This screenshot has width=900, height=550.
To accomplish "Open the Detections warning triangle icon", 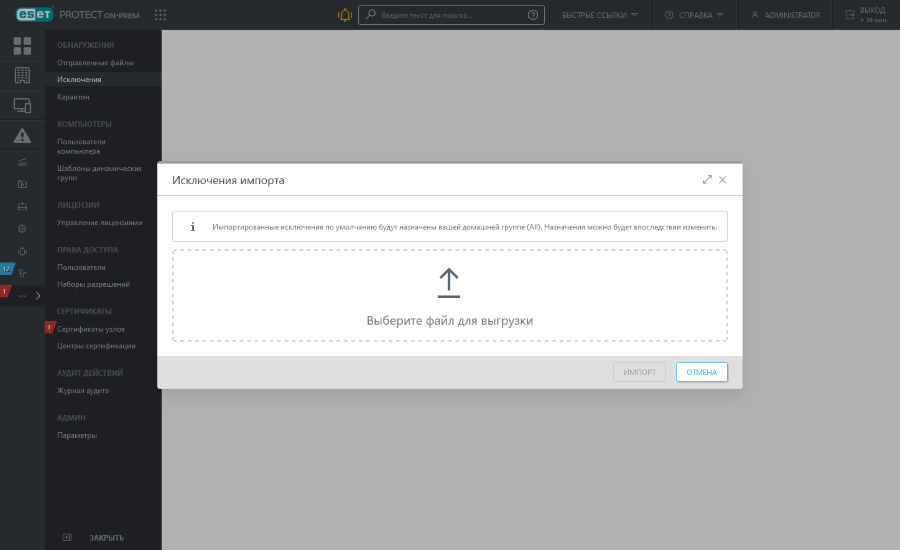I will 22,136.
